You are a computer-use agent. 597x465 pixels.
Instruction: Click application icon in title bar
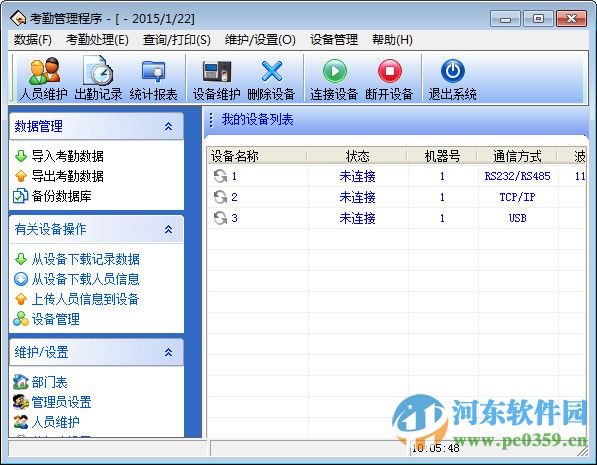pyautogui.click(x=18, y=18)
